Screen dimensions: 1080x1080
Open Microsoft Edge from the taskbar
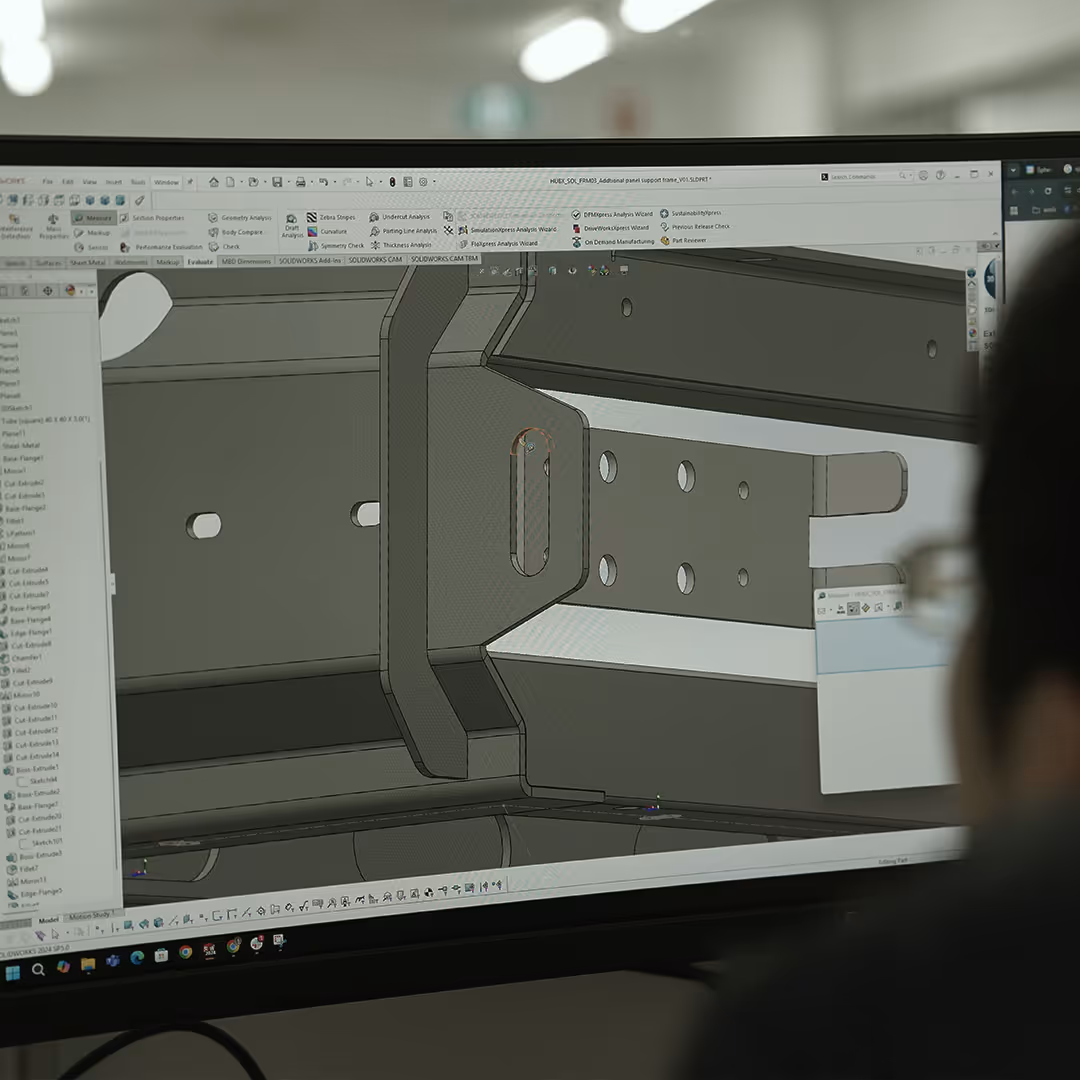(x=137, y=957)
